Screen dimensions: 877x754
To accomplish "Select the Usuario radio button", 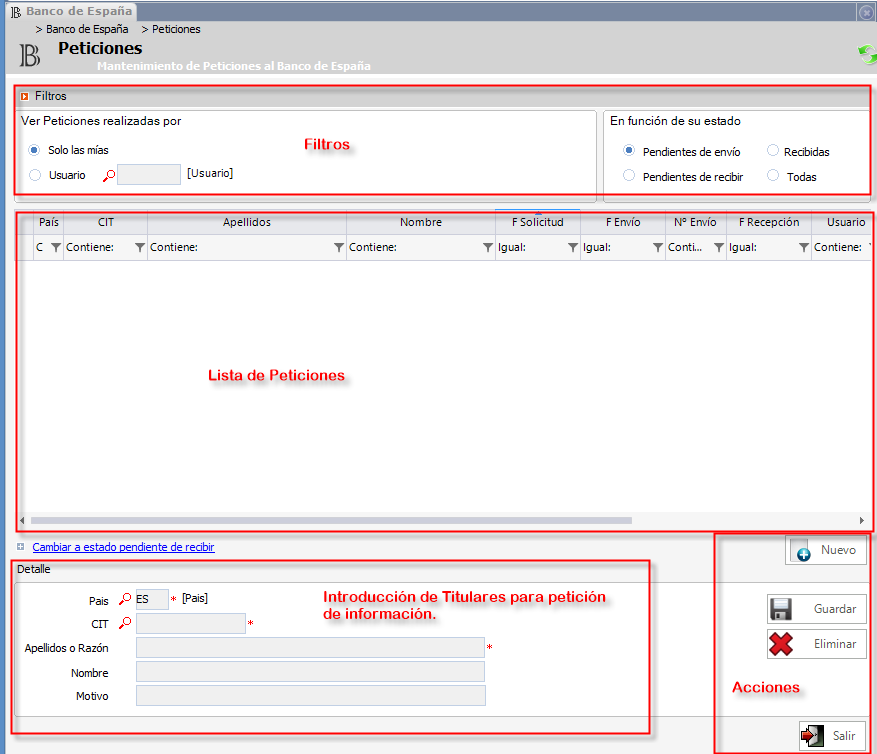I will [x=35, y=175].
